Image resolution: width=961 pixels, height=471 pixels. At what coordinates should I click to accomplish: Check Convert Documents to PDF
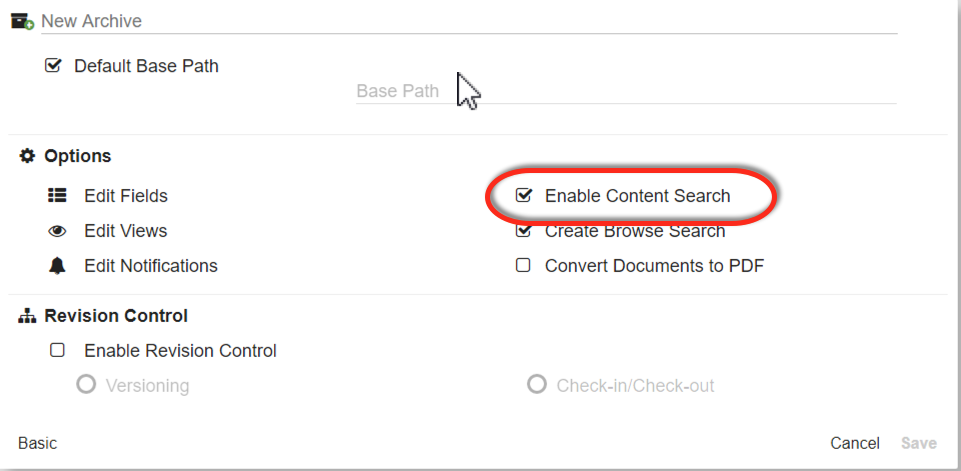point(523,266)
